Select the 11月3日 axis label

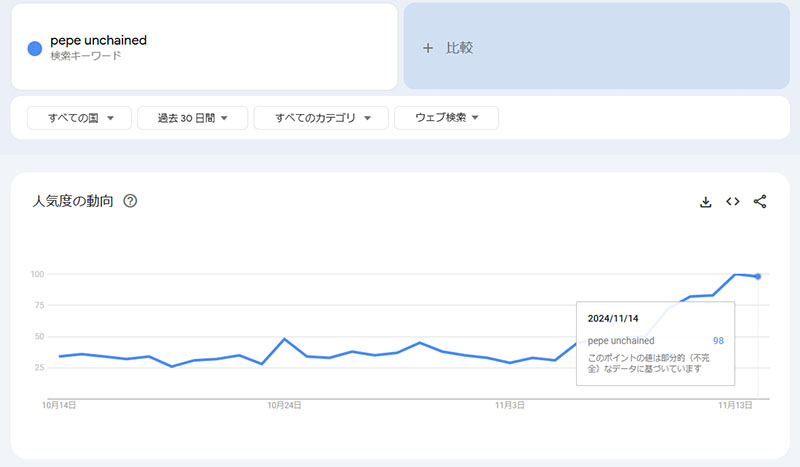coord(510,405)
